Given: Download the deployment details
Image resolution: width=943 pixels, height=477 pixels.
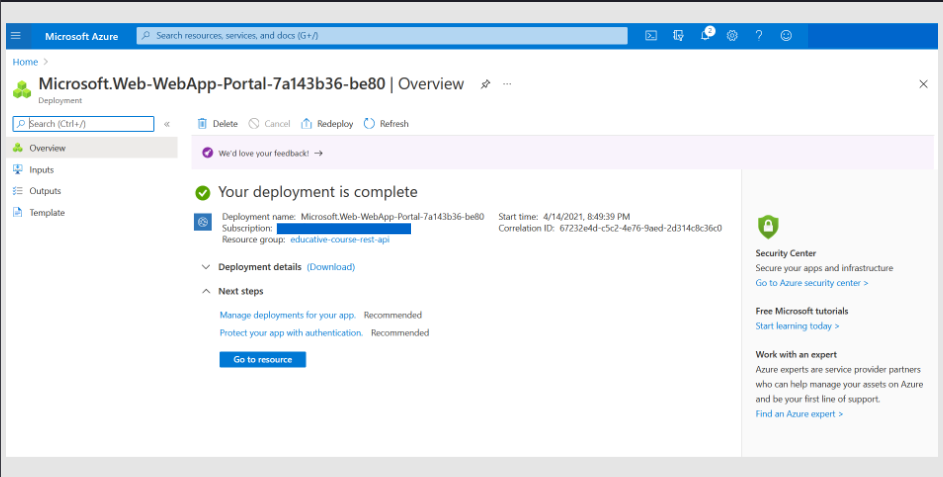Looking at the screenshot, I should [x=331, y=267].
